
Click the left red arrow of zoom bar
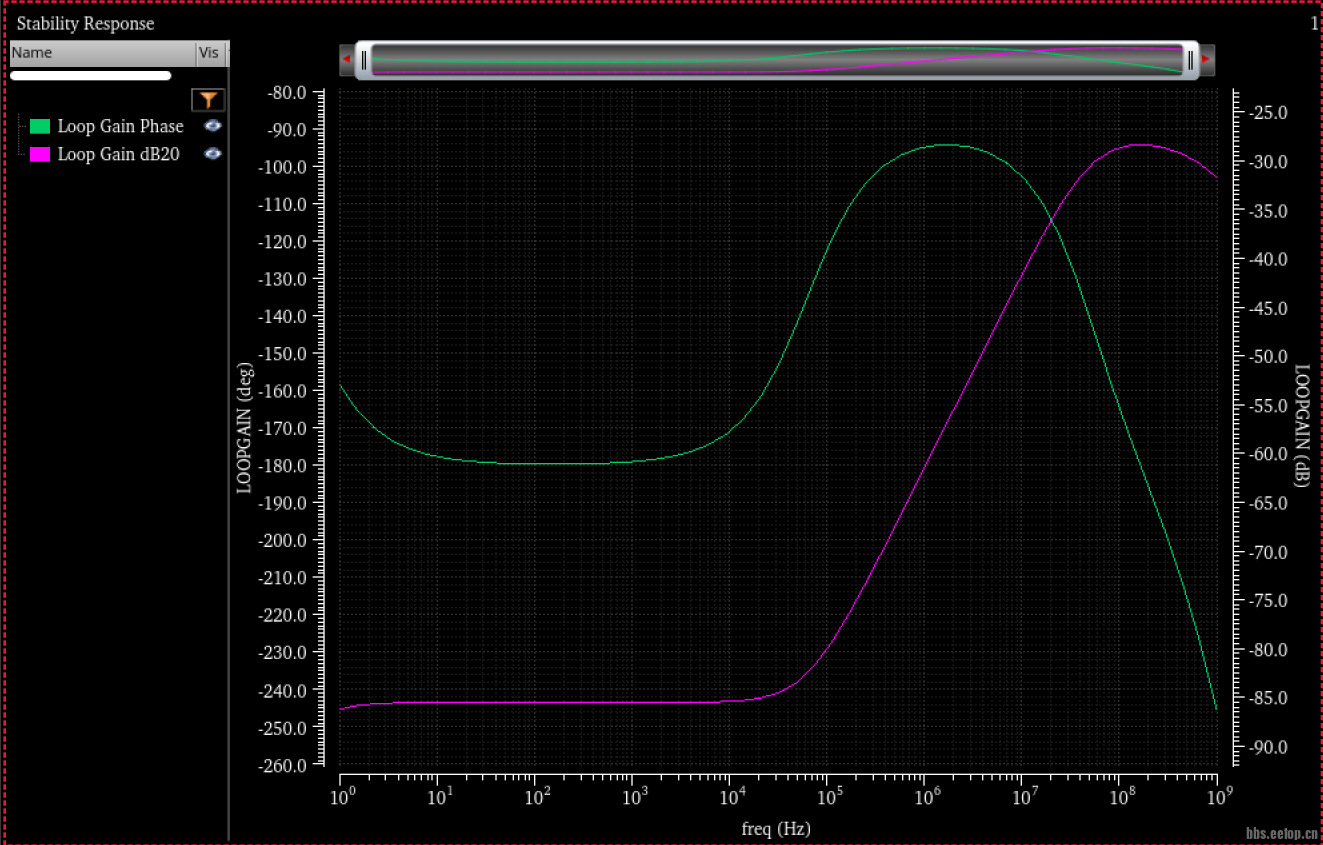click(346, 60)
